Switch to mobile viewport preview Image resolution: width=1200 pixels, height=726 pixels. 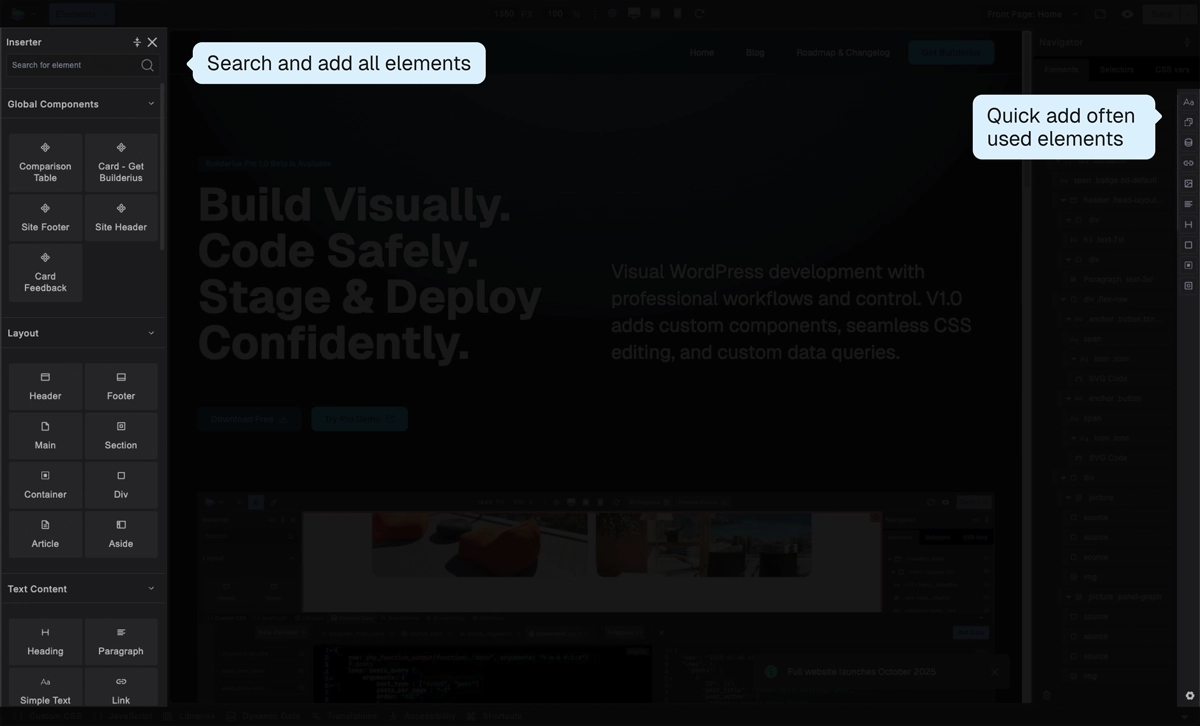[678, 13]
